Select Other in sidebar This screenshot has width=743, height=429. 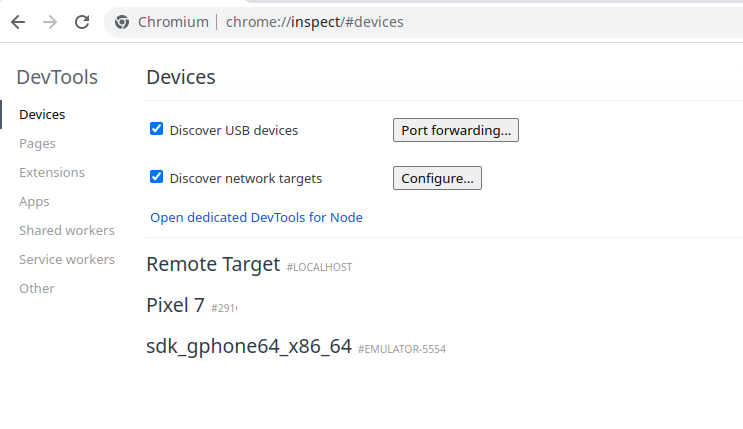[x=37, y=288]
